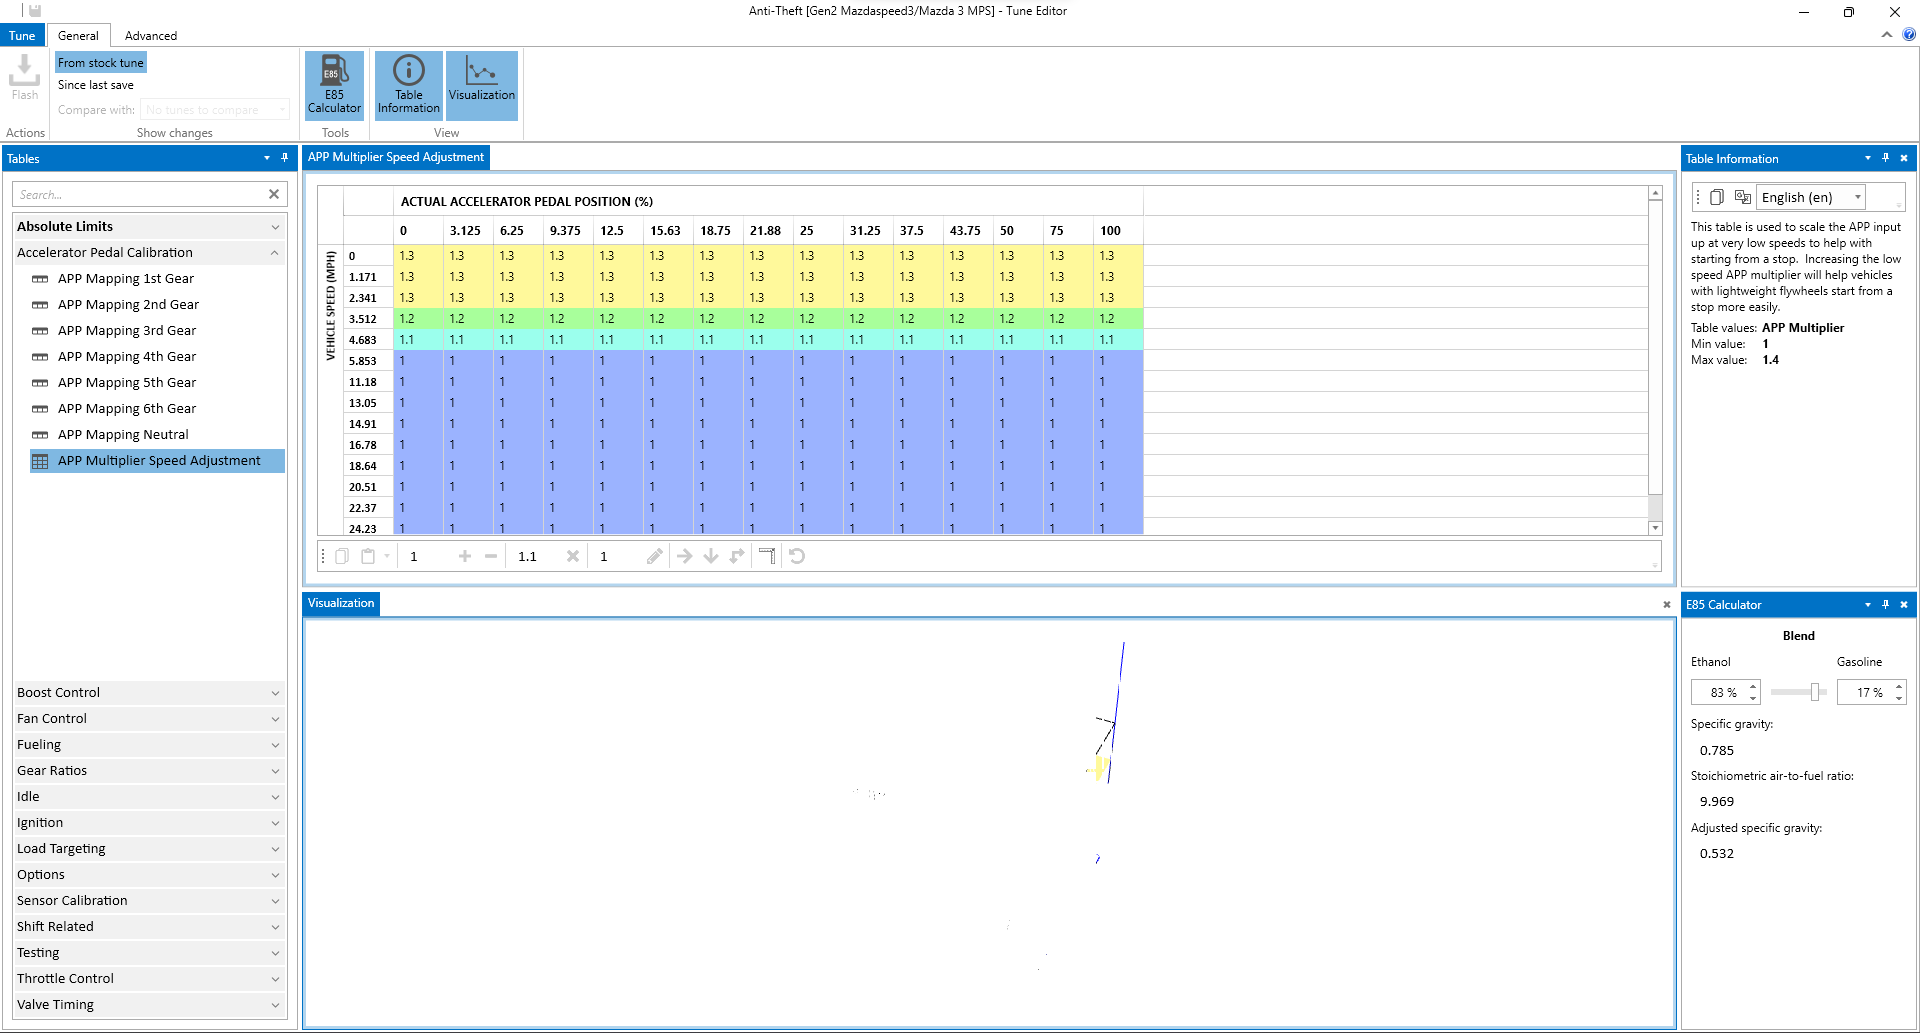
Task: Click the interpolate both directions icon
Action: click(737, 556)
